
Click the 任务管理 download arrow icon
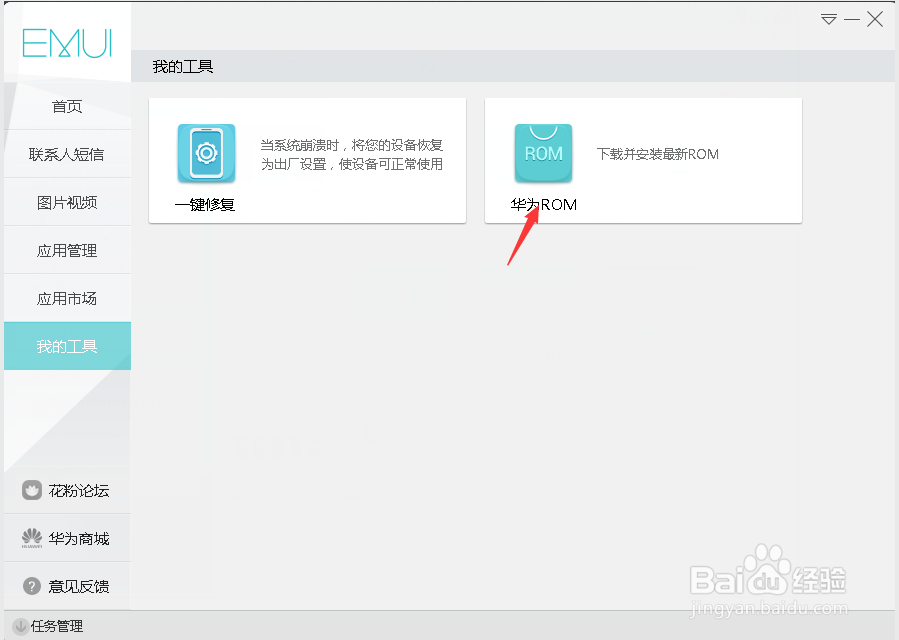pyautogui.click(x=20, y=626)
